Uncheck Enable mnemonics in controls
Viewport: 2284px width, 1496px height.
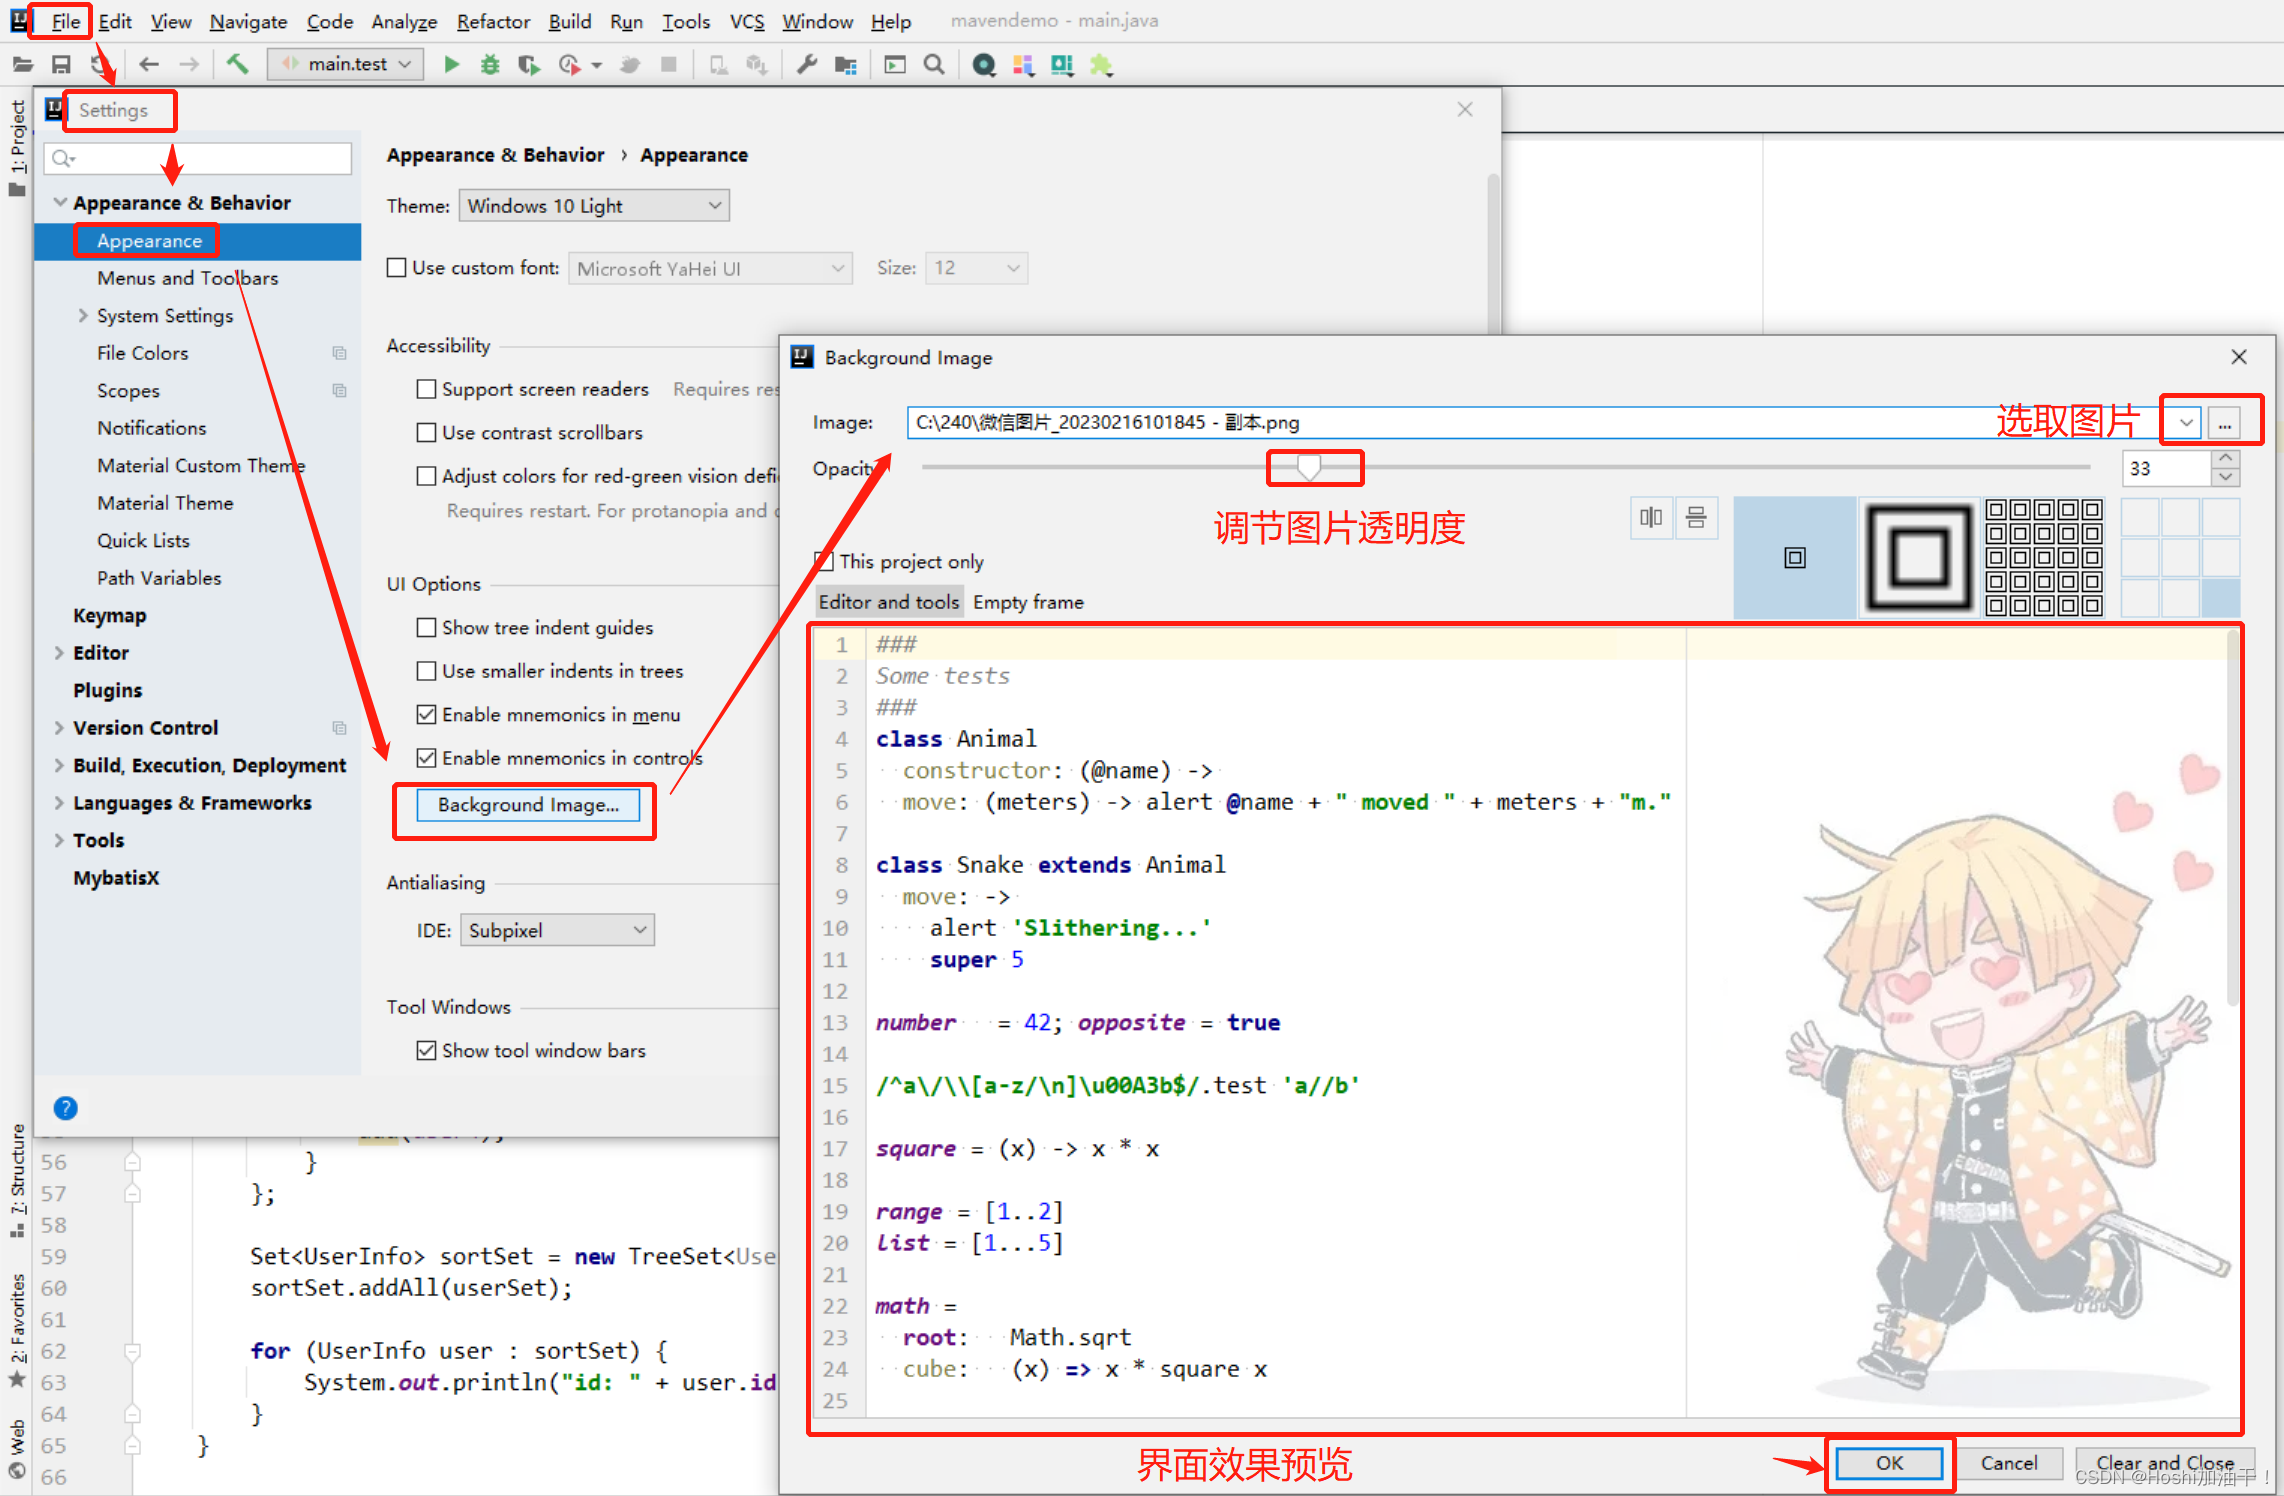[427, 758]
